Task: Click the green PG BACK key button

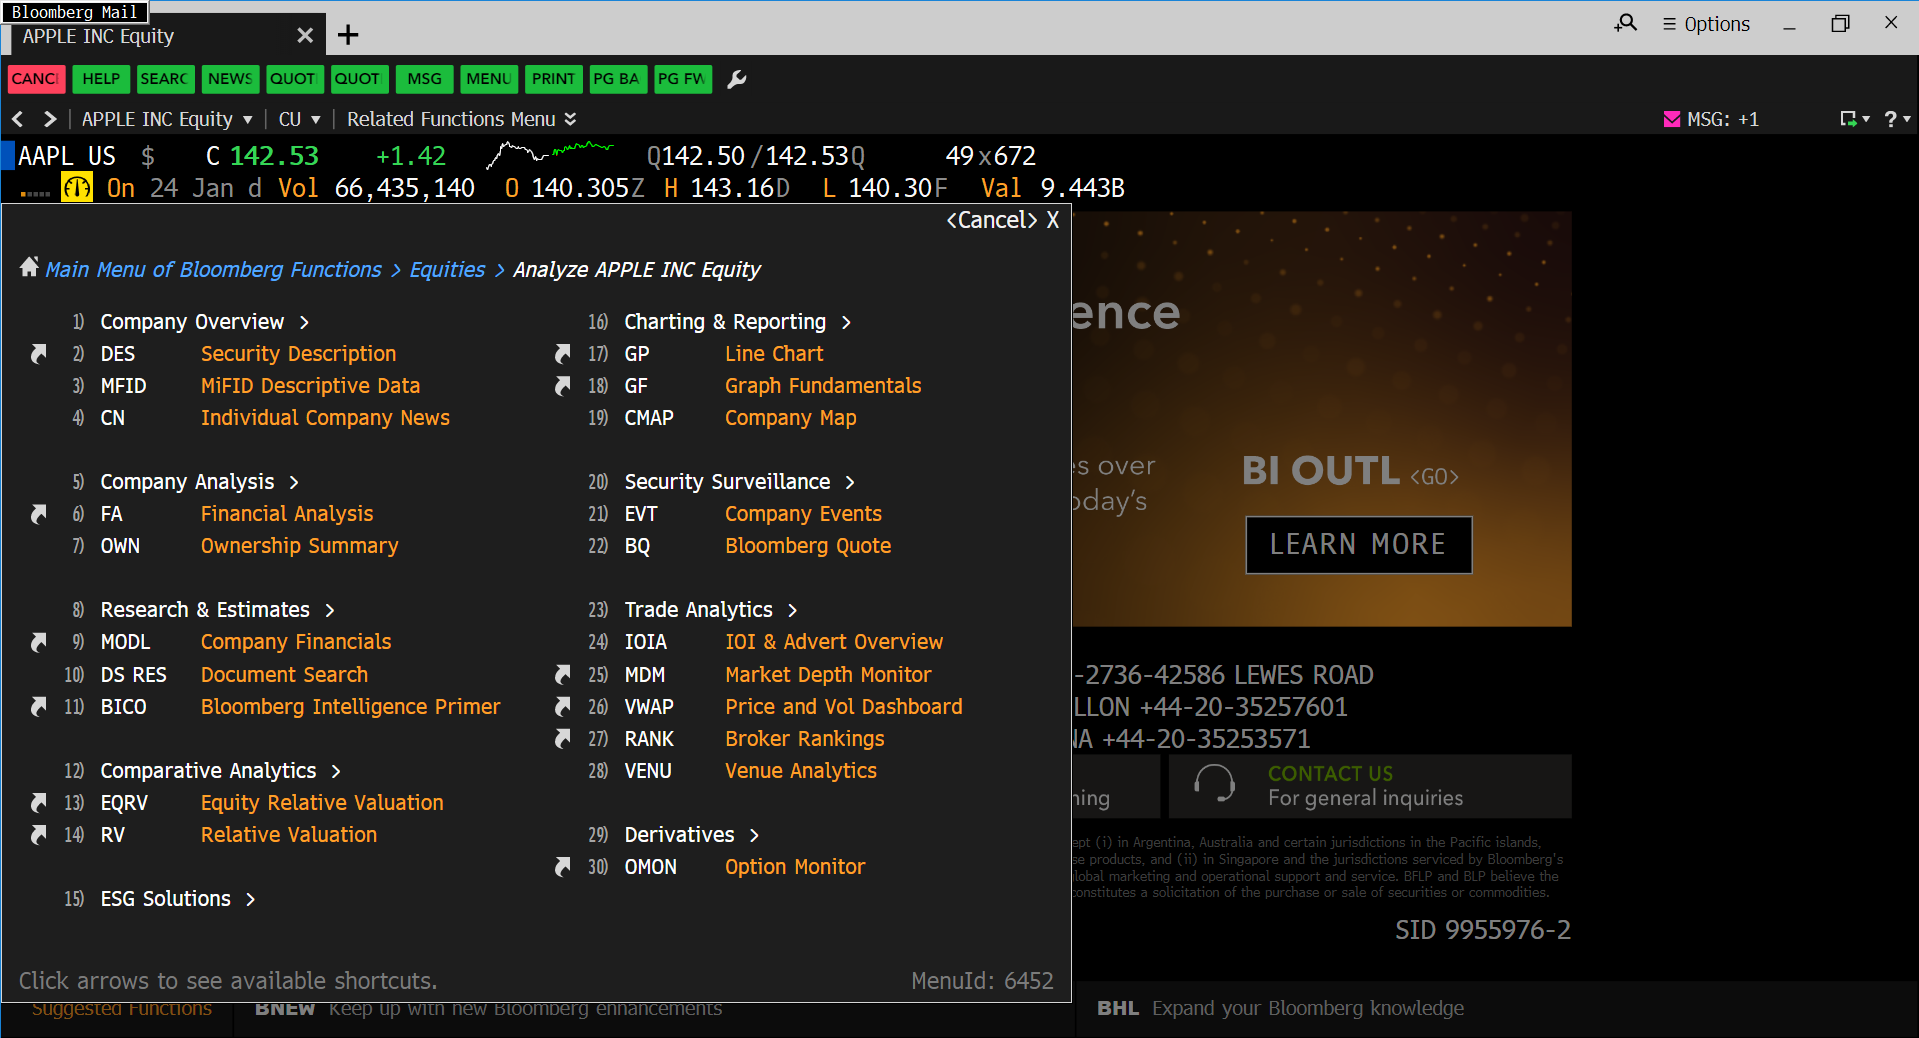Action: point(618,79)
